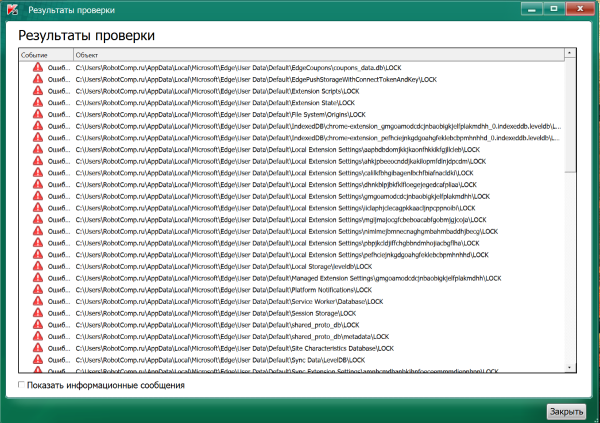Click error icon for EdgePushStorageWithConnectTokenAndKey row

38,79
